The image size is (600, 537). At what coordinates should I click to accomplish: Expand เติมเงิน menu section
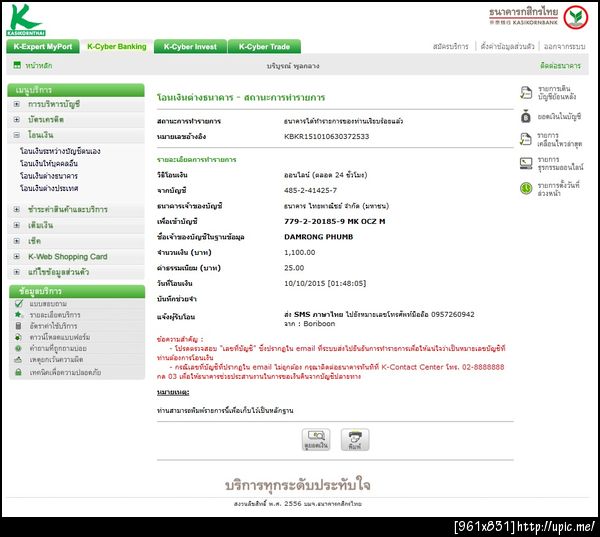(x=16, y=225)
